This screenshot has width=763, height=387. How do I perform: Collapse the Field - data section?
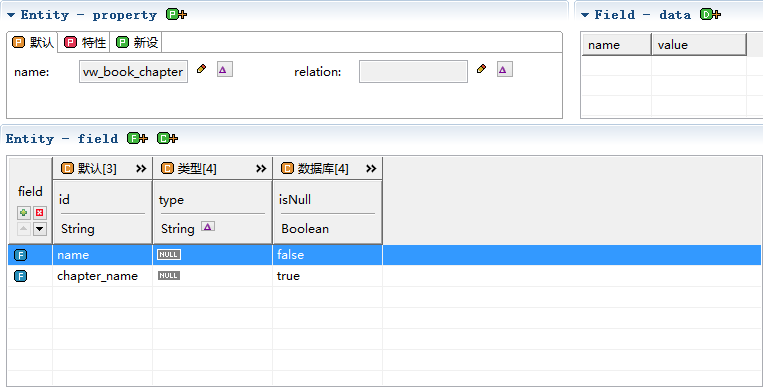click(585, 15)
